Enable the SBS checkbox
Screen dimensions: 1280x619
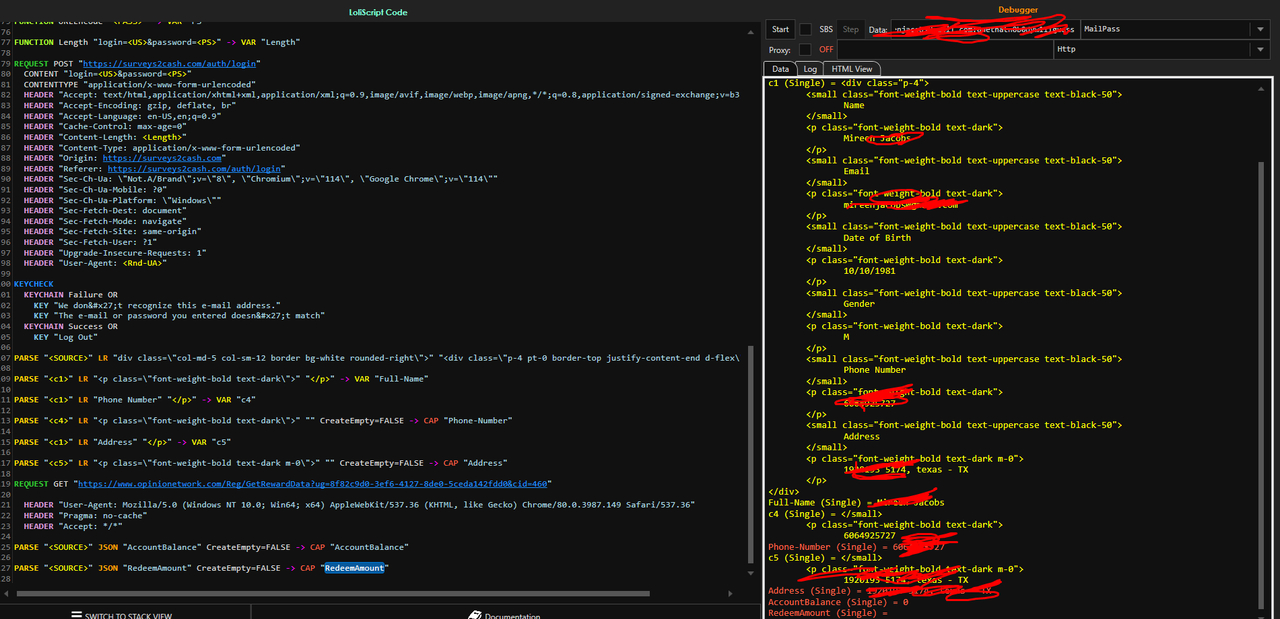click(x=806, y=29)
